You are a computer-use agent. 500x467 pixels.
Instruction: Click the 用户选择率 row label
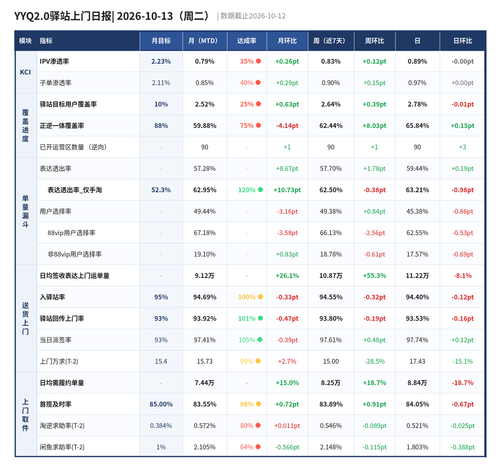56,211
